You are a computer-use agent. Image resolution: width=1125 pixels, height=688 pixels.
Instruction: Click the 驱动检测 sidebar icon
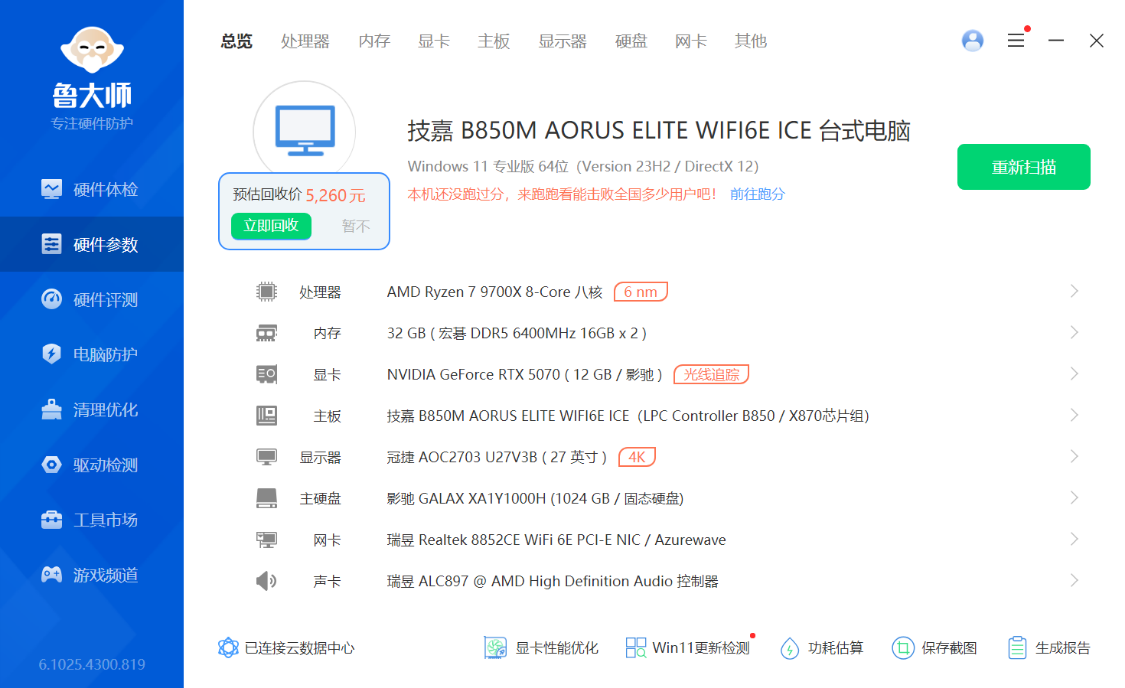tap(52, 464)
